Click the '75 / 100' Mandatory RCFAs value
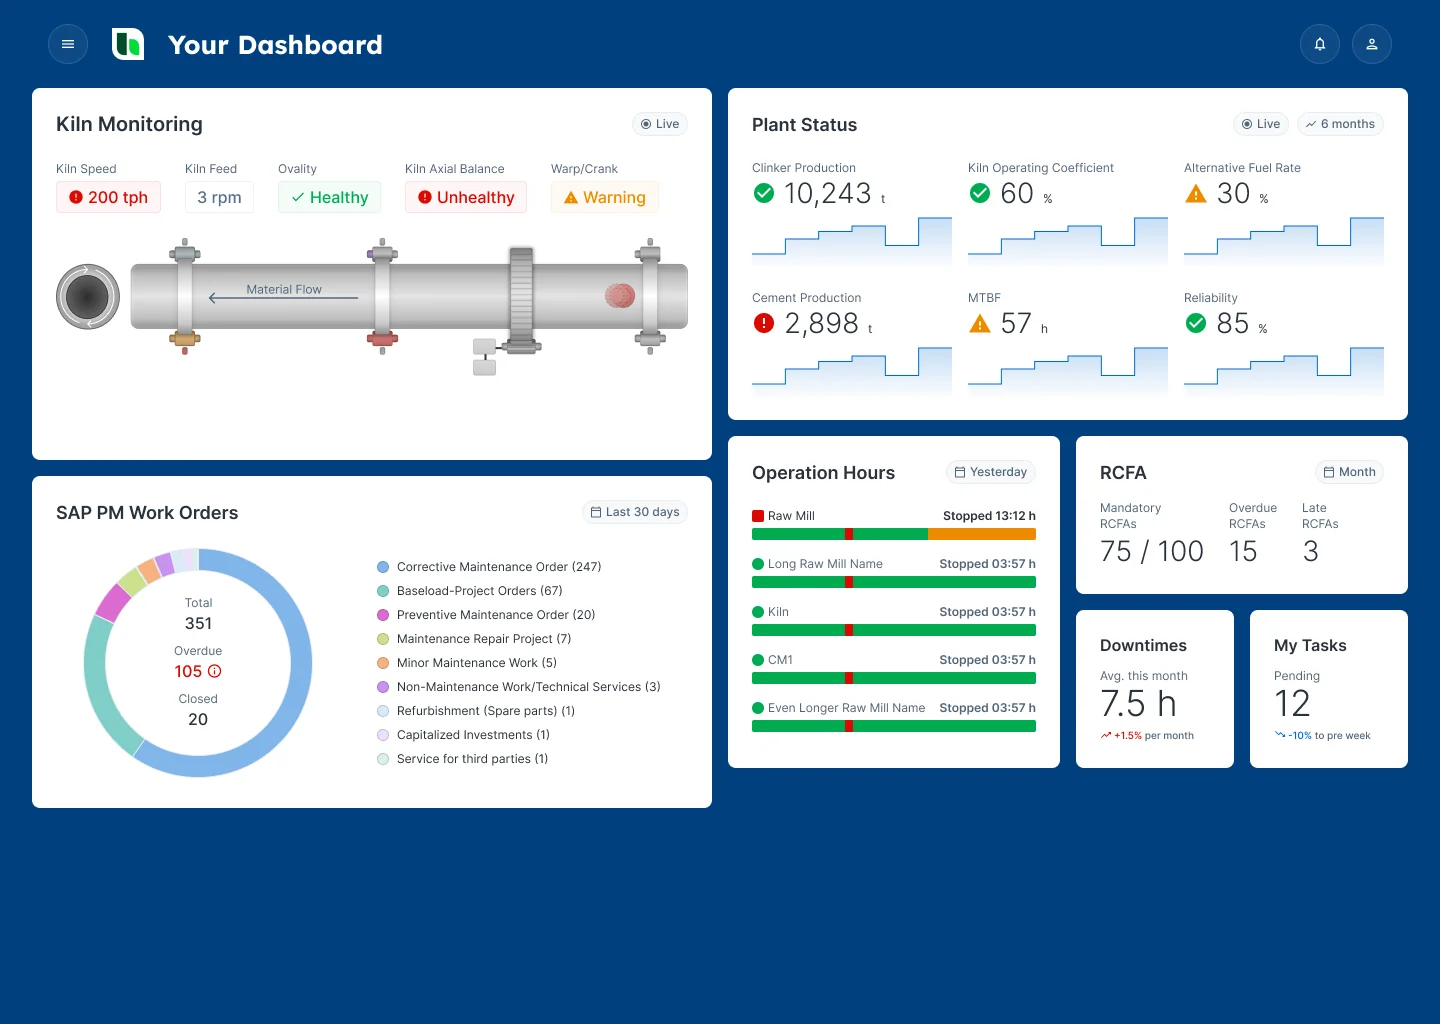 (x=1152, y=551)
